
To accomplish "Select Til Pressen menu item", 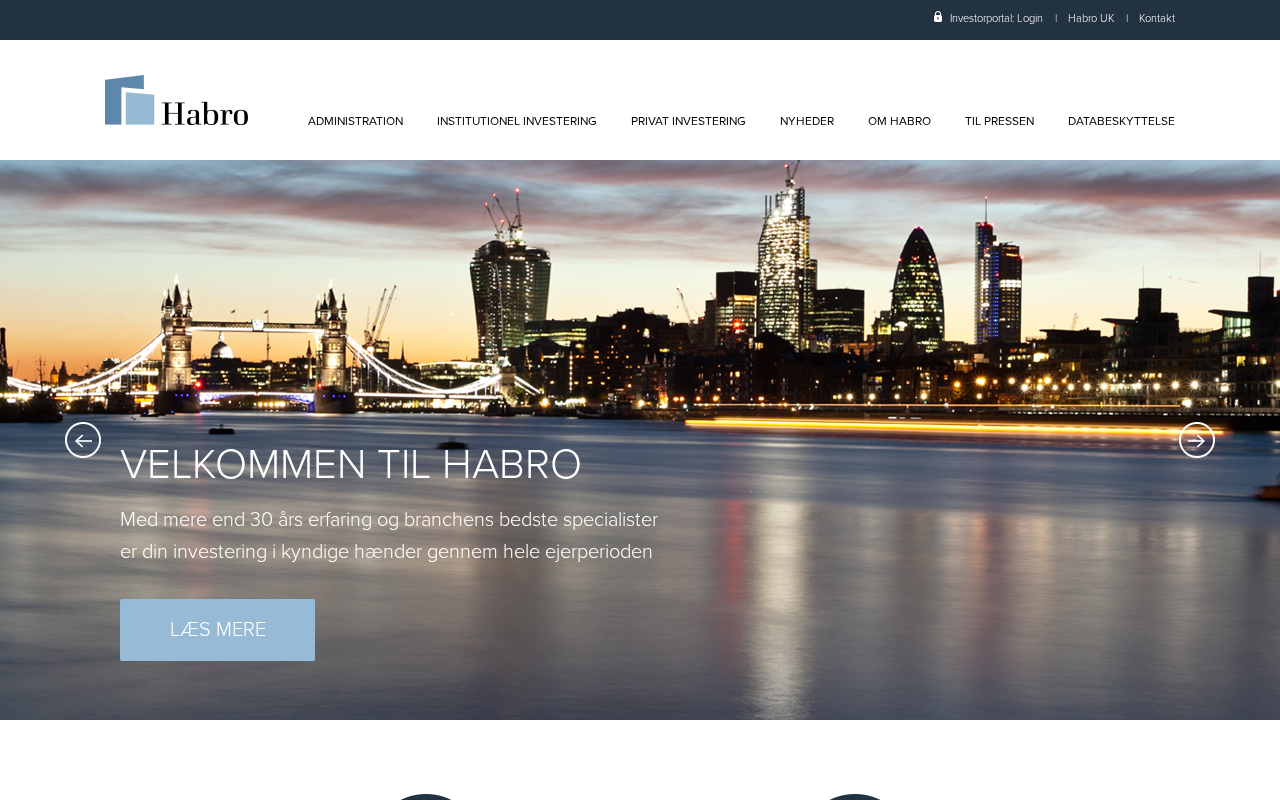I will [x=999, y=121].
